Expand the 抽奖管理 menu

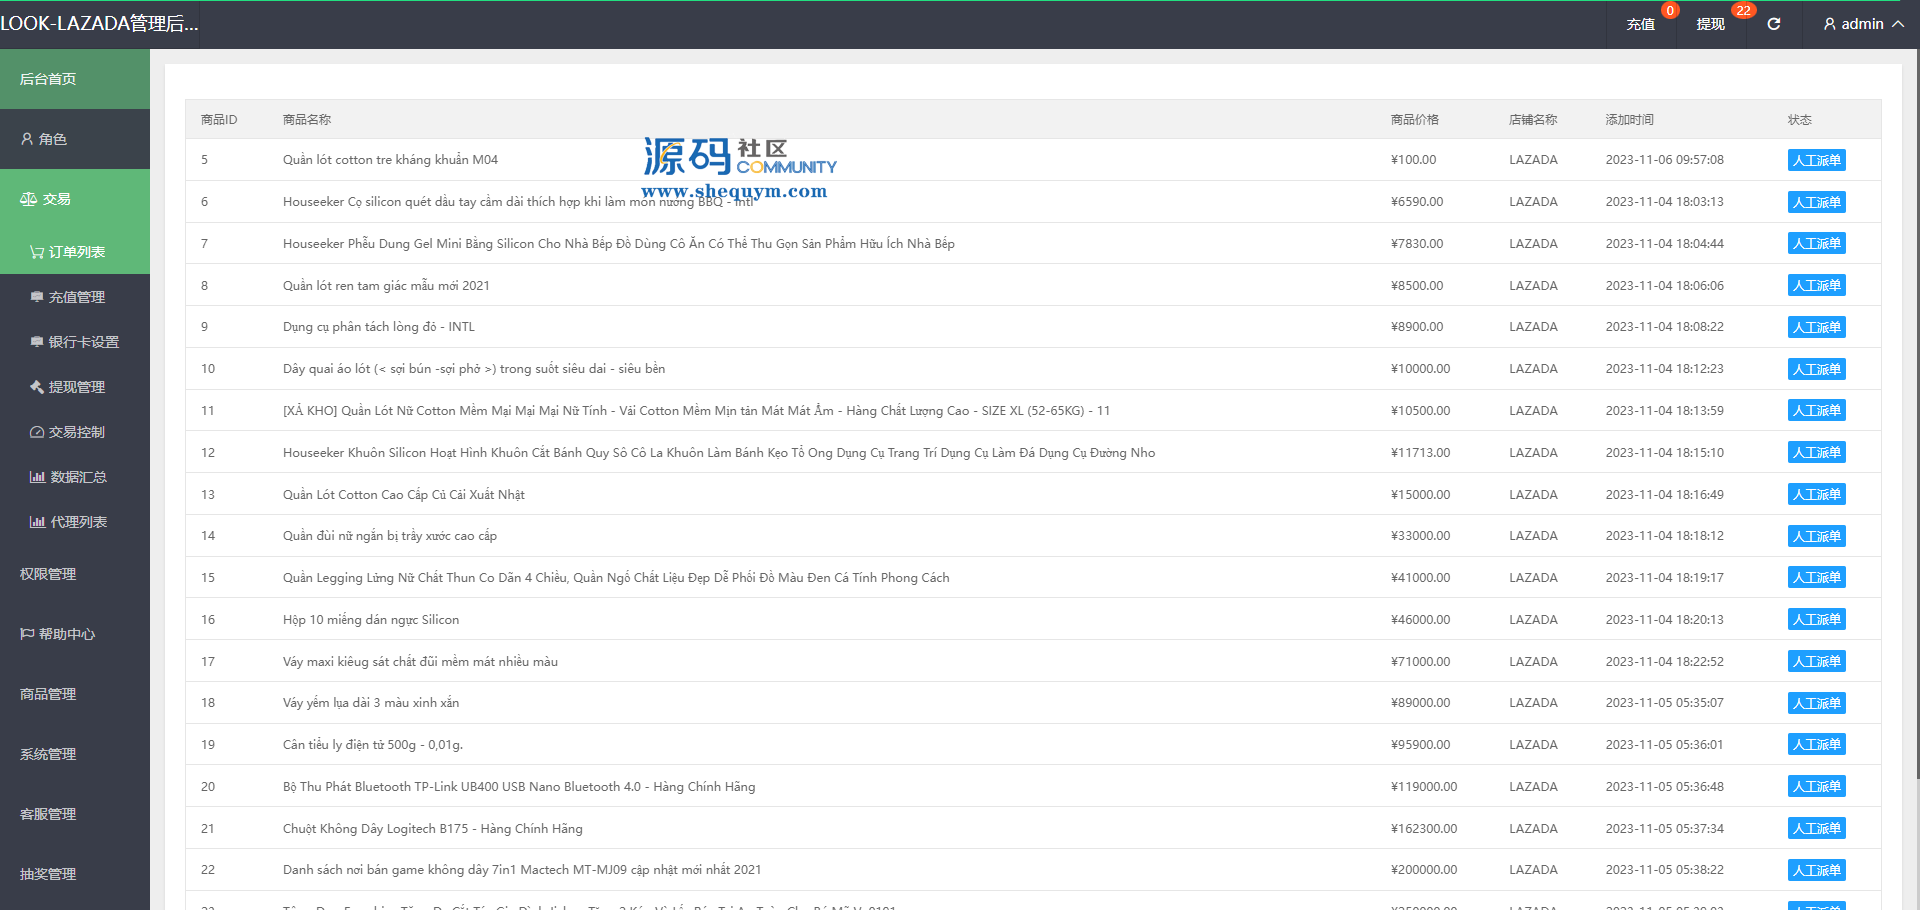coord(75,874)
